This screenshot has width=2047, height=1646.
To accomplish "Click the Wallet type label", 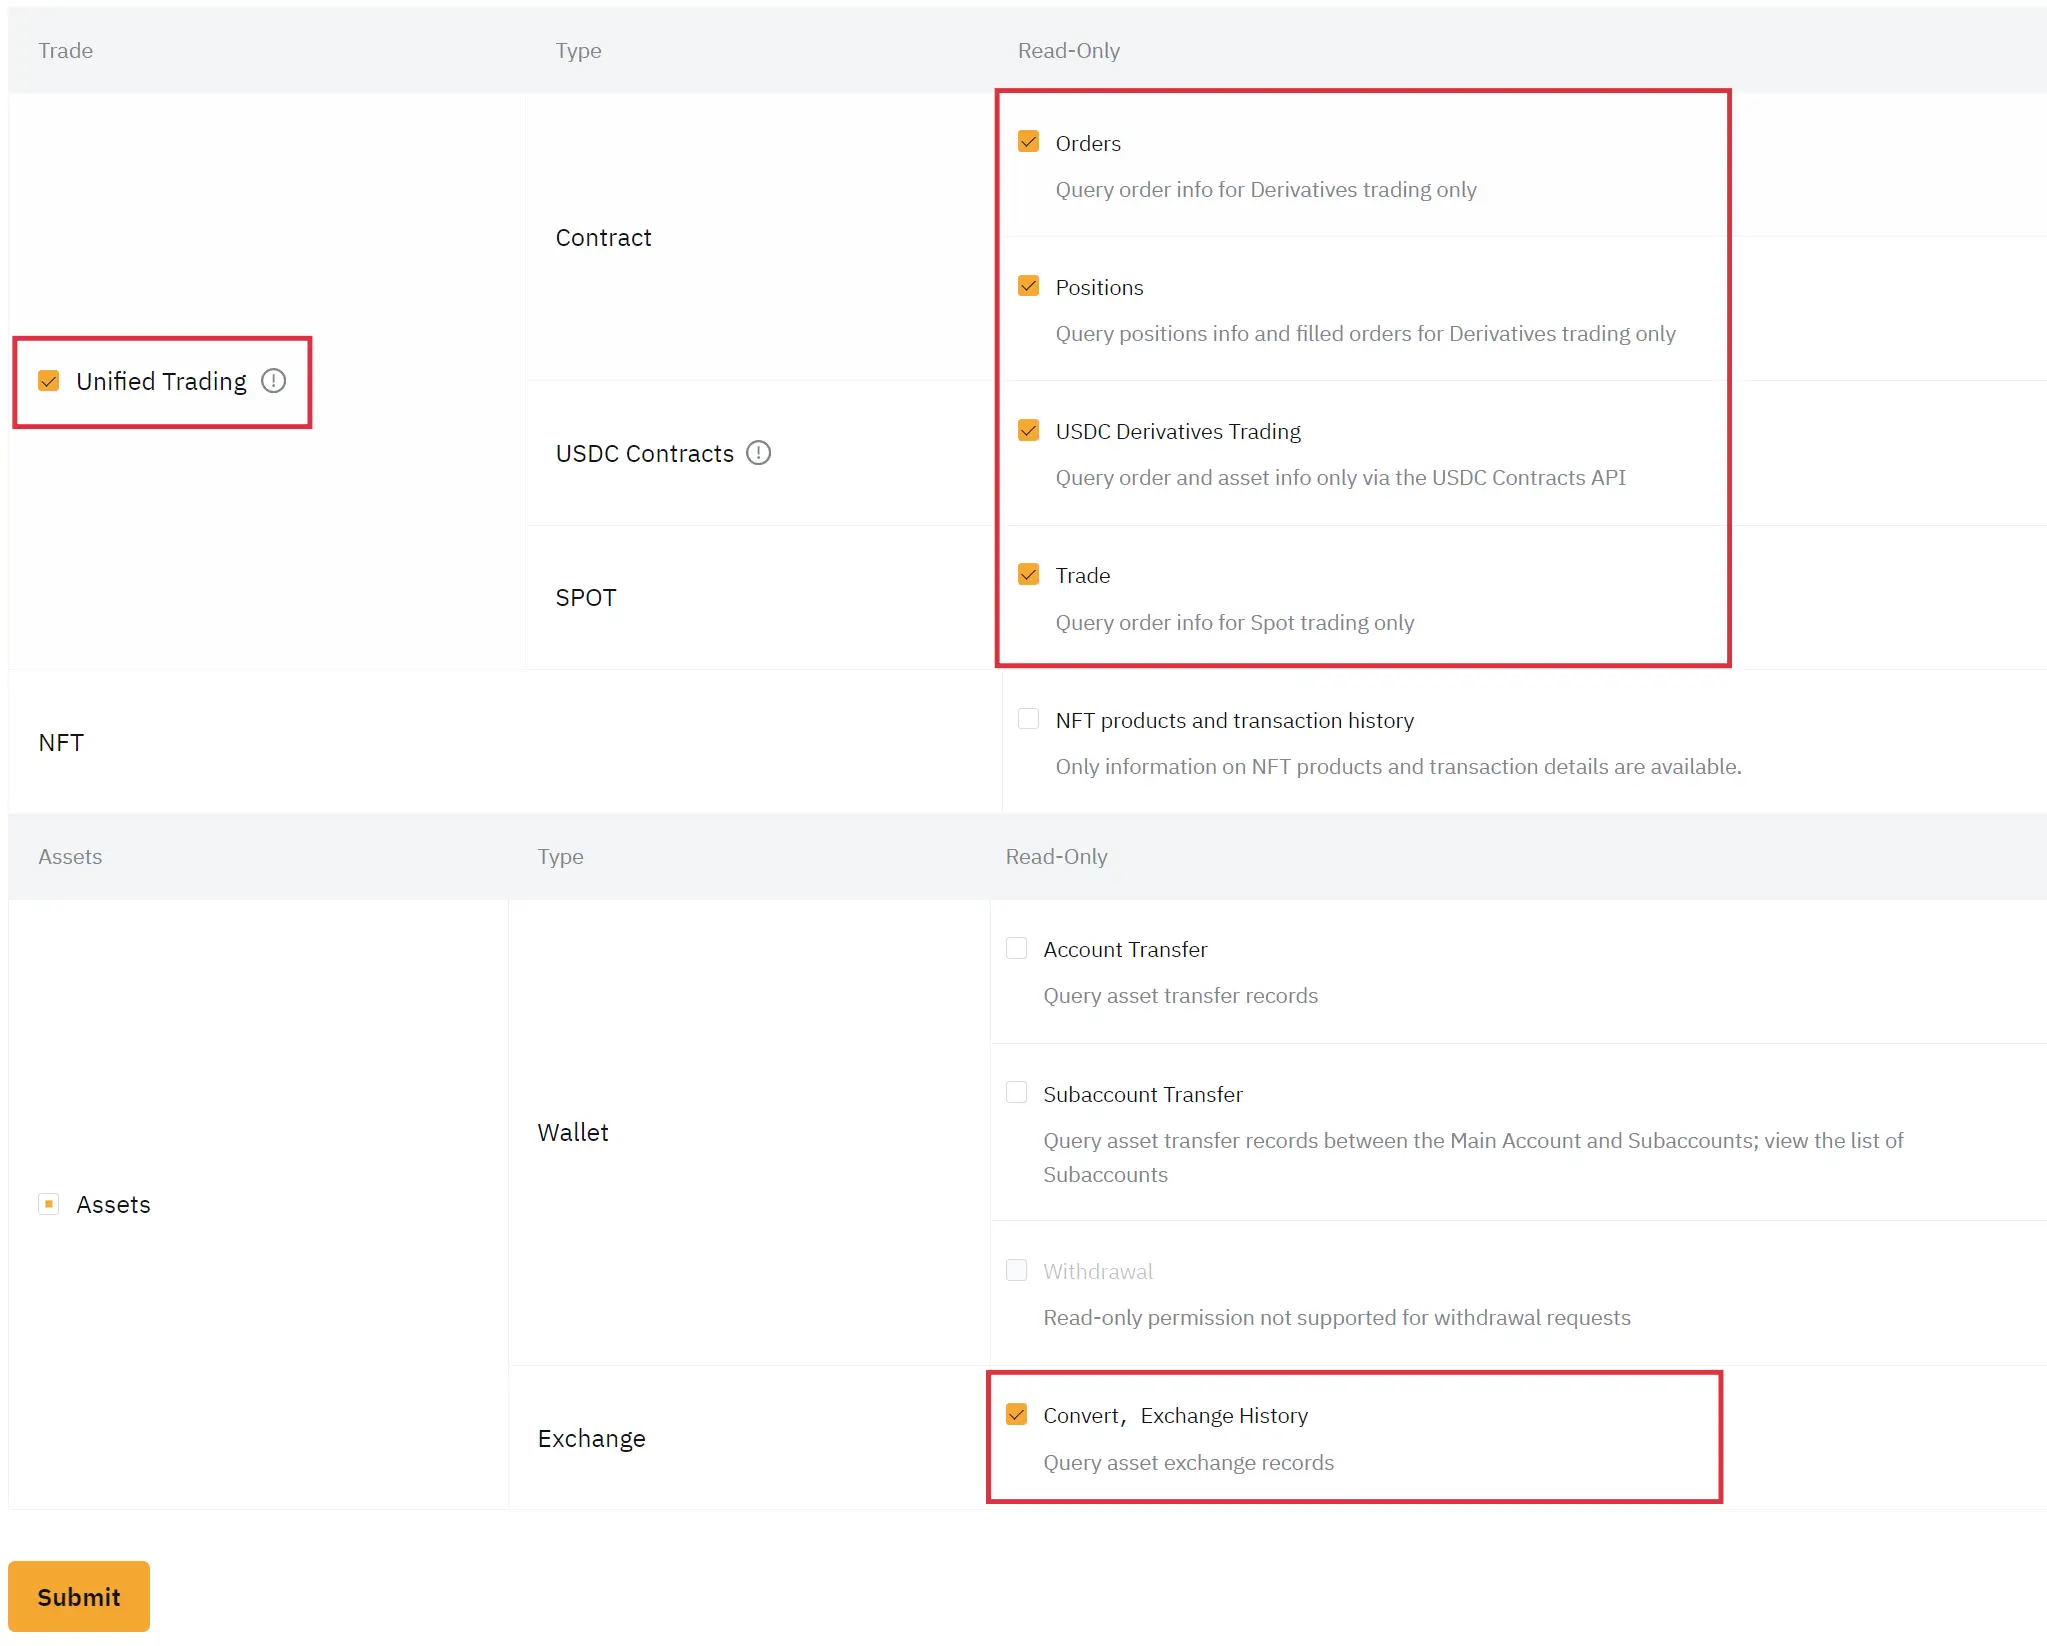I will click(572, 1131).
